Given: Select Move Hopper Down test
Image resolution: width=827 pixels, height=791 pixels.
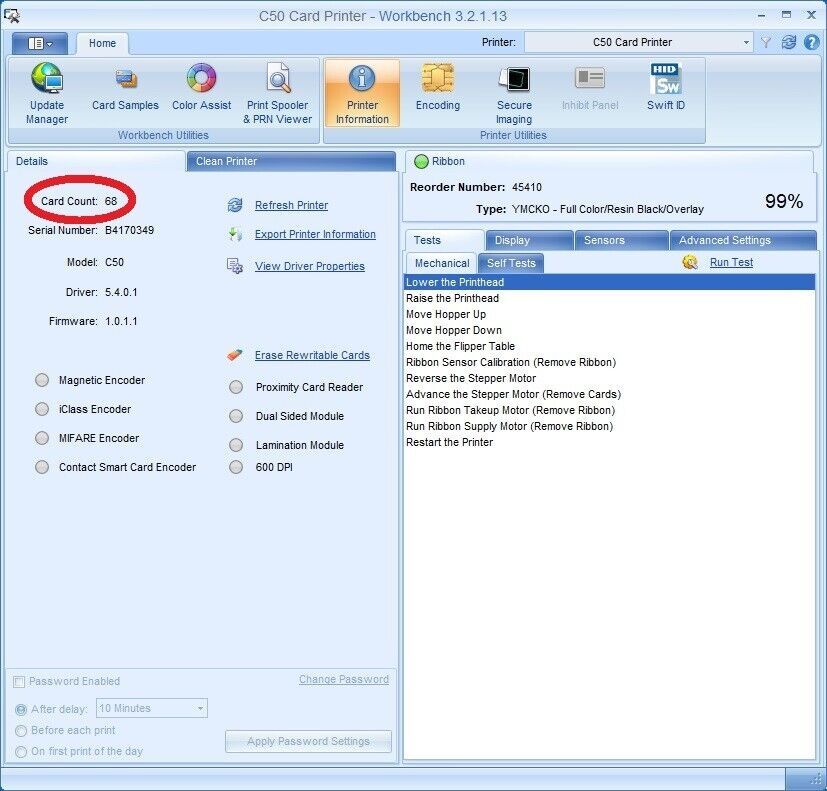Looking at the screenshot, I should coord(610,330).
